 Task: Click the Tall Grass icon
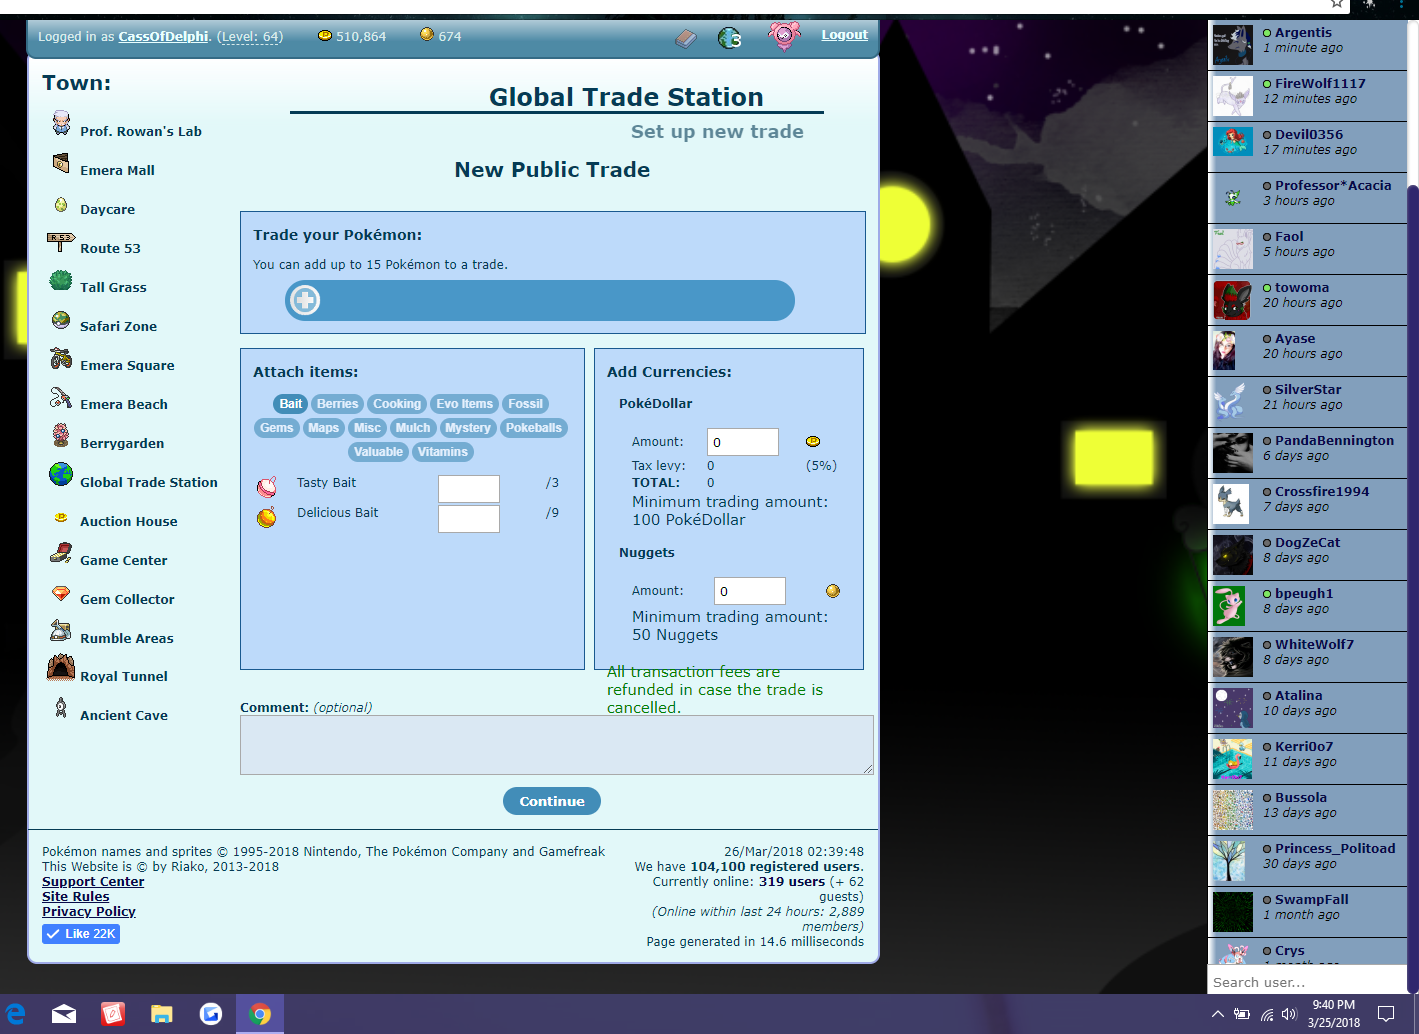click(x=61, y=281)
